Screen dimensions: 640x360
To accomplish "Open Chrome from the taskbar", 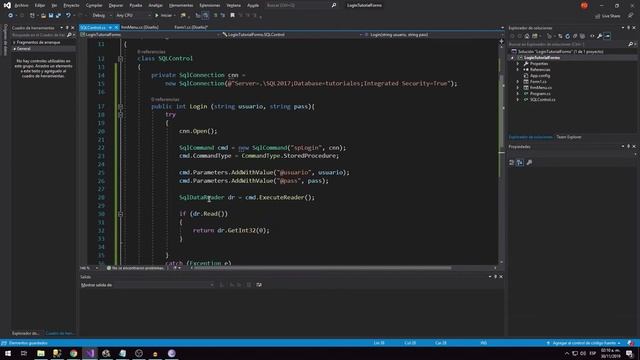I will (x=73, y=353).
